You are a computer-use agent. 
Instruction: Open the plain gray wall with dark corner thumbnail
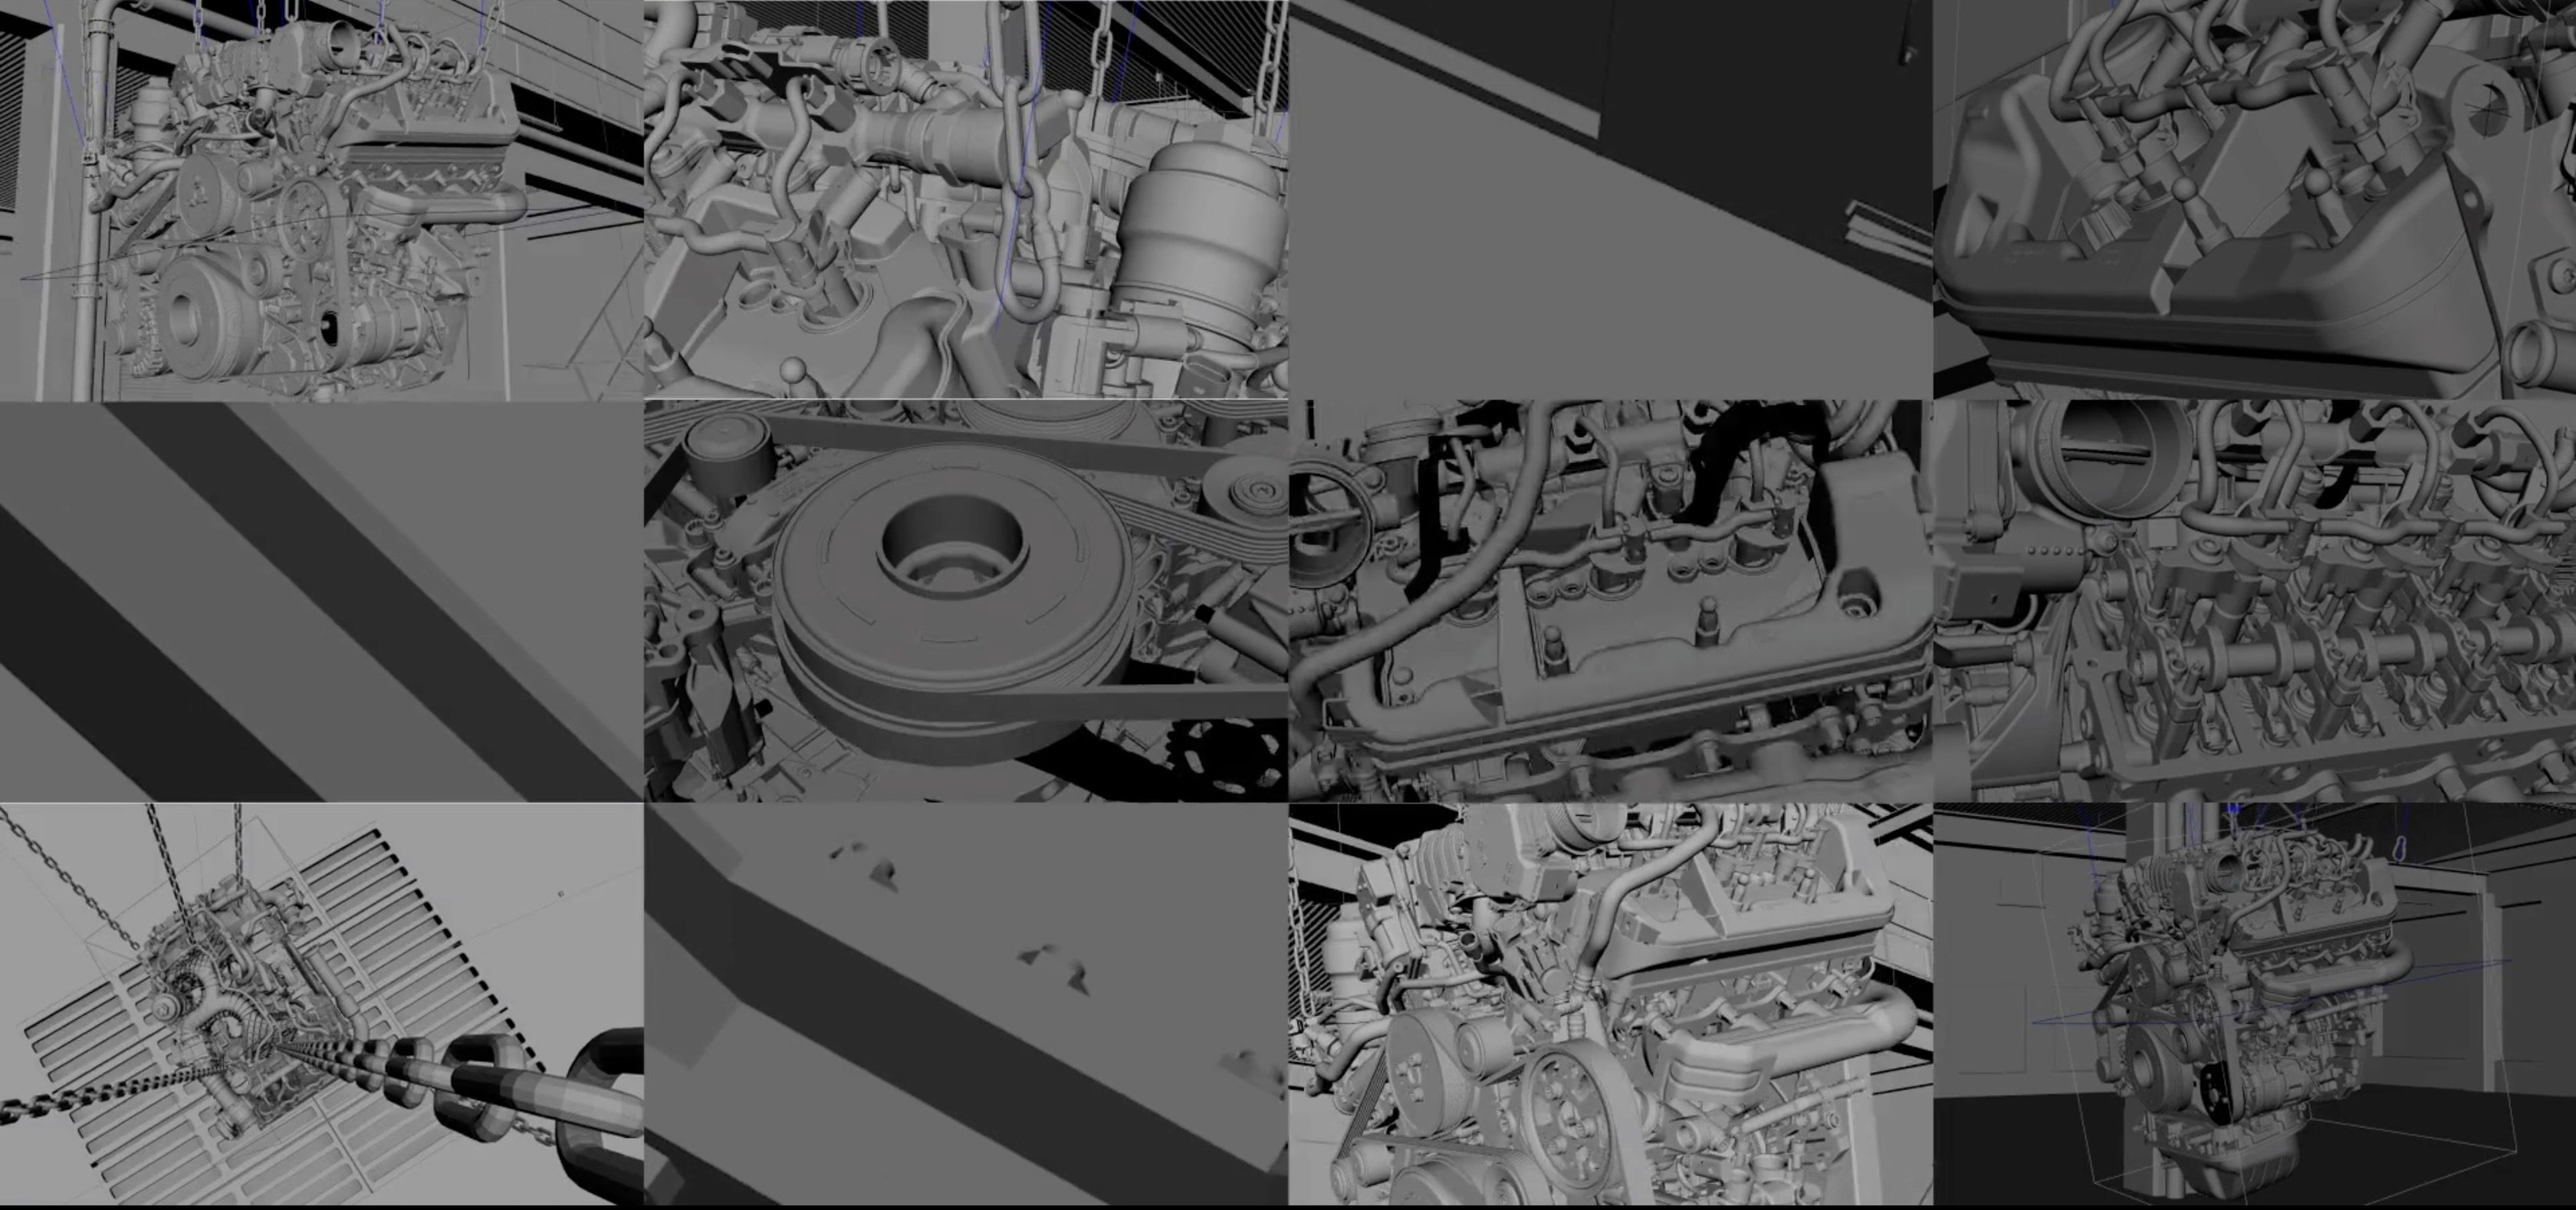[1610, 200]
